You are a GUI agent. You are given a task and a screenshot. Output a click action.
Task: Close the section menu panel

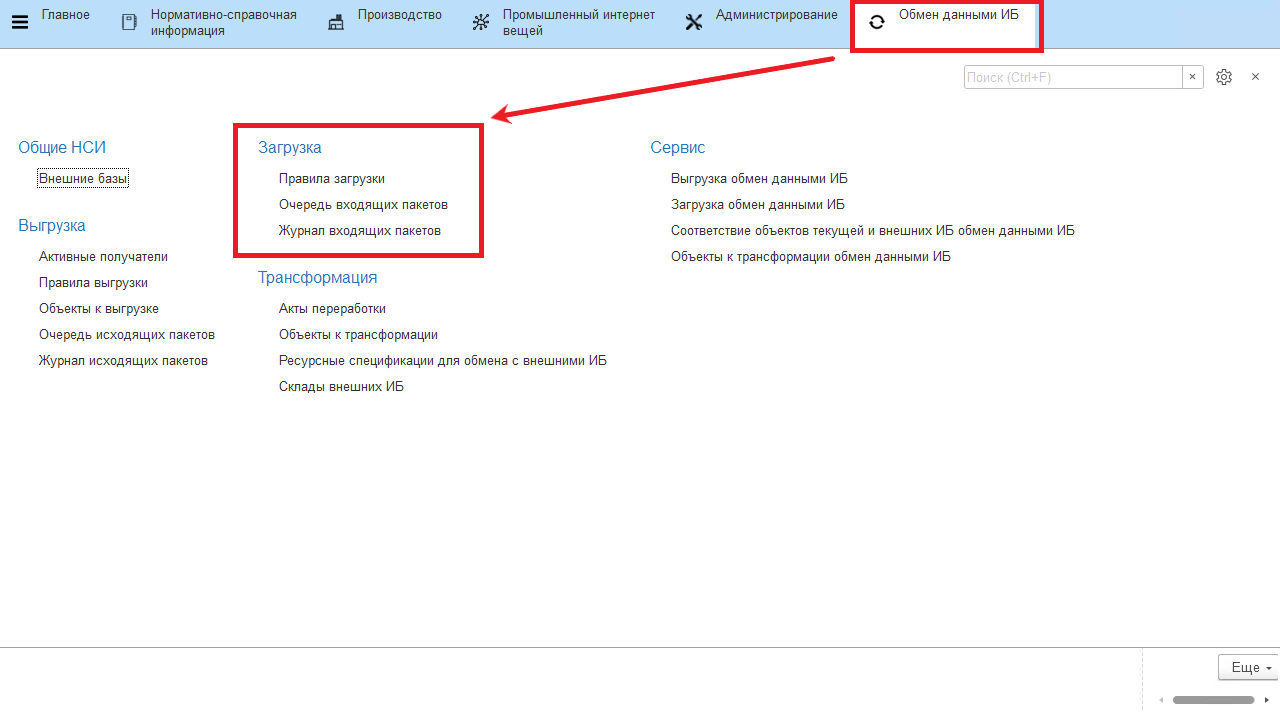tap(1255, 77)
